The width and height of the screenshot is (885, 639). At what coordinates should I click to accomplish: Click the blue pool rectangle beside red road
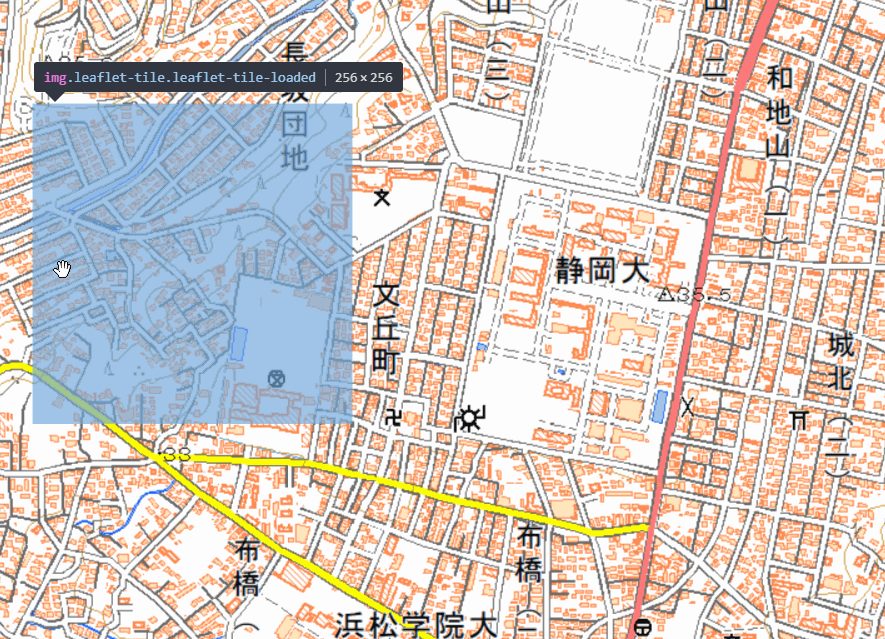(659, 406)
